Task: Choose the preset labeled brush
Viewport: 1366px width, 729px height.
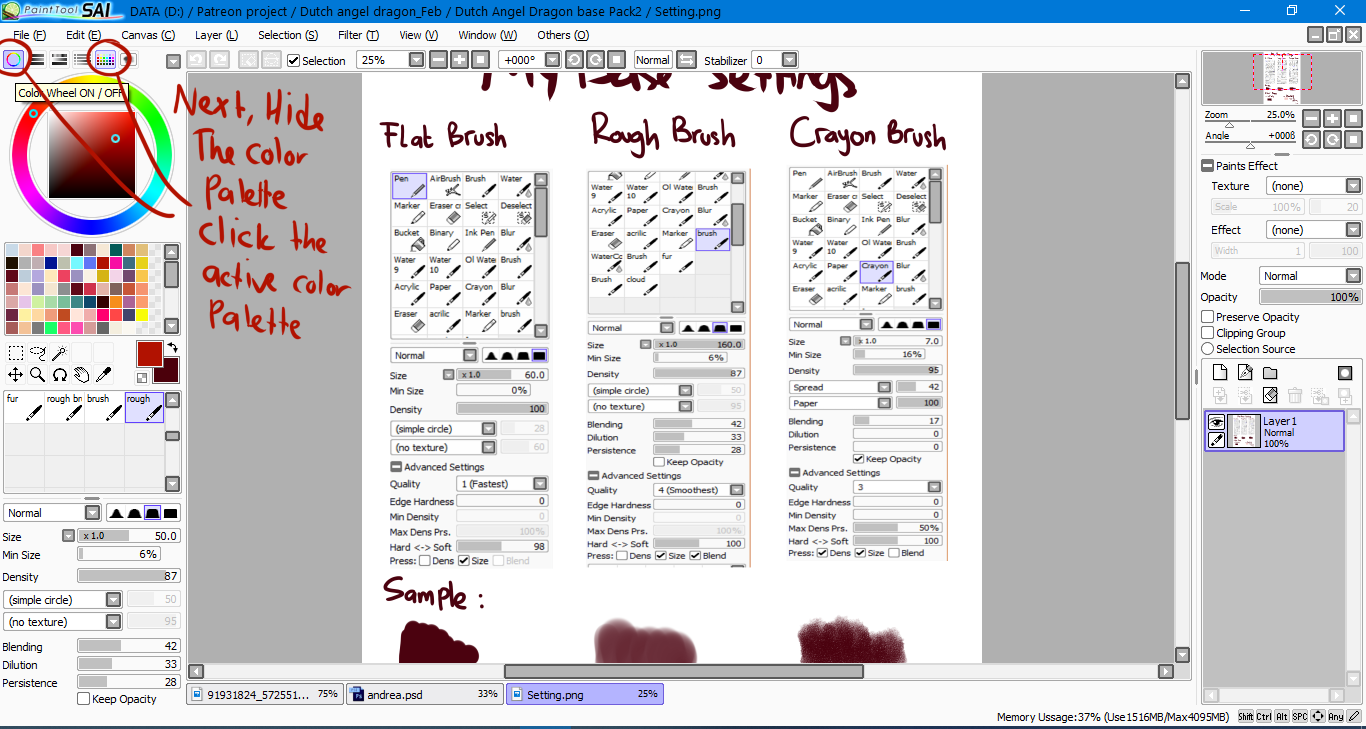Action: [104, 407]
